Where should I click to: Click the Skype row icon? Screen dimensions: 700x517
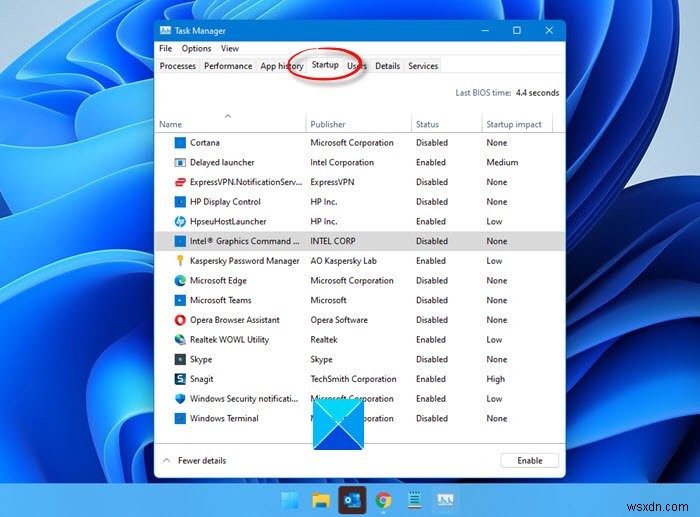180,359
